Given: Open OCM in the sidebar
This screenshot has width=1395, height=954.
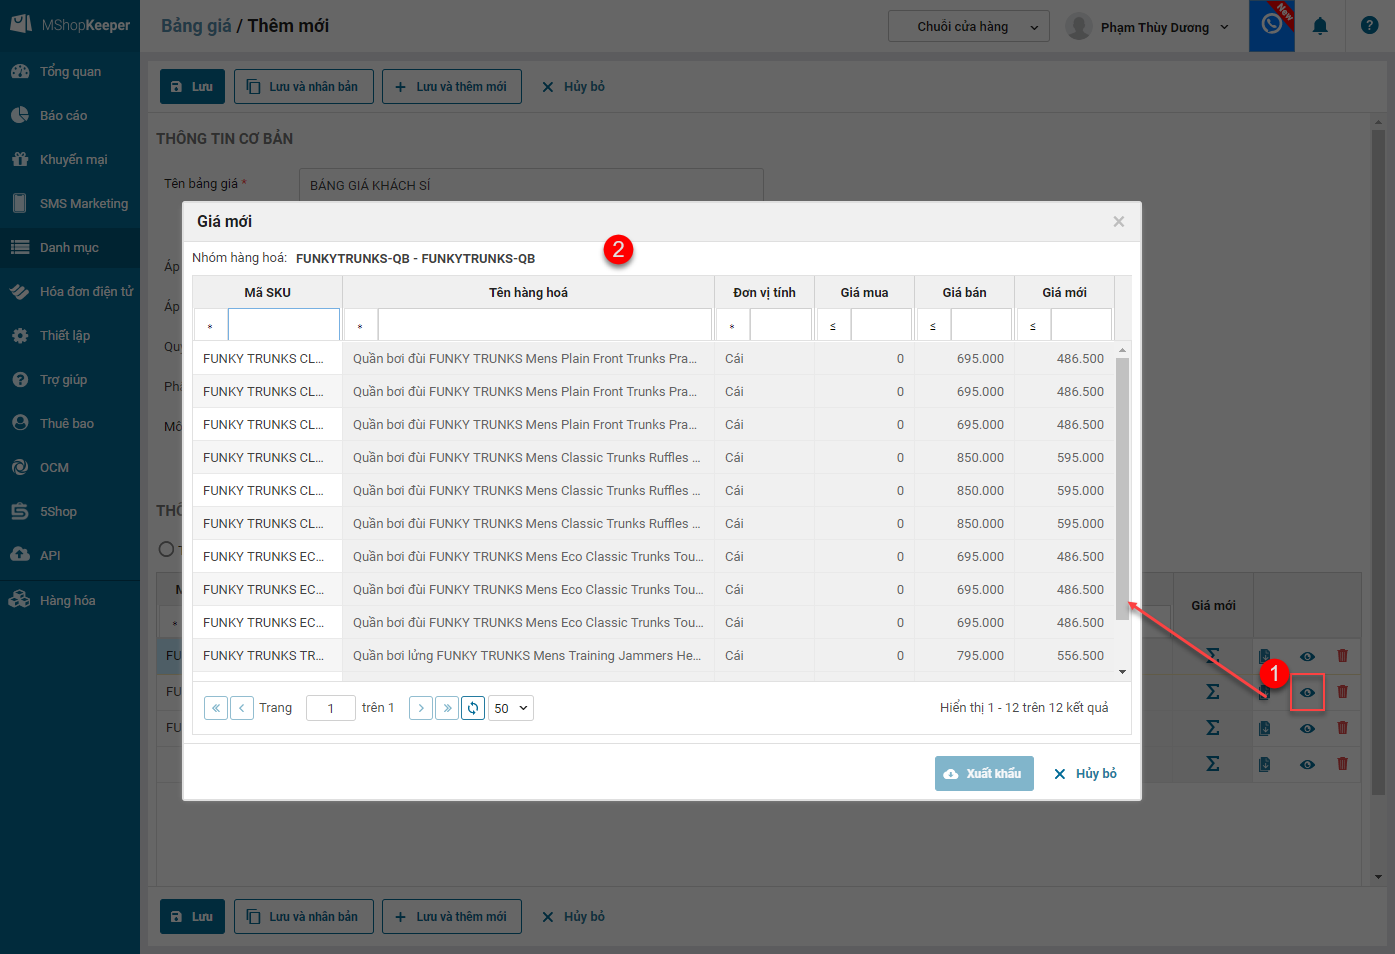Looking at the screenshot, I should (70, 467).
